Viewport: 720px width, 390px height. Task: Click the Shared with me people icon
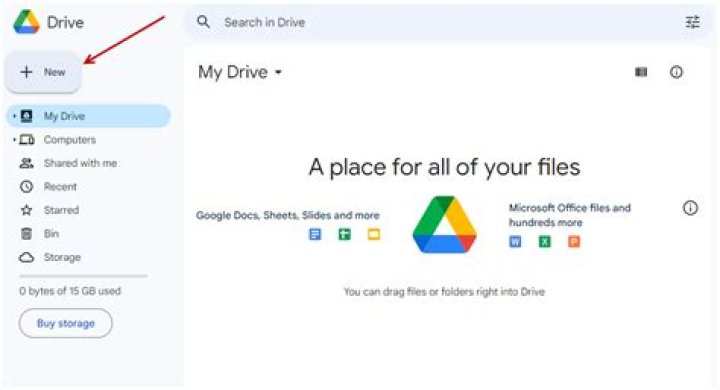coord(27,163)
